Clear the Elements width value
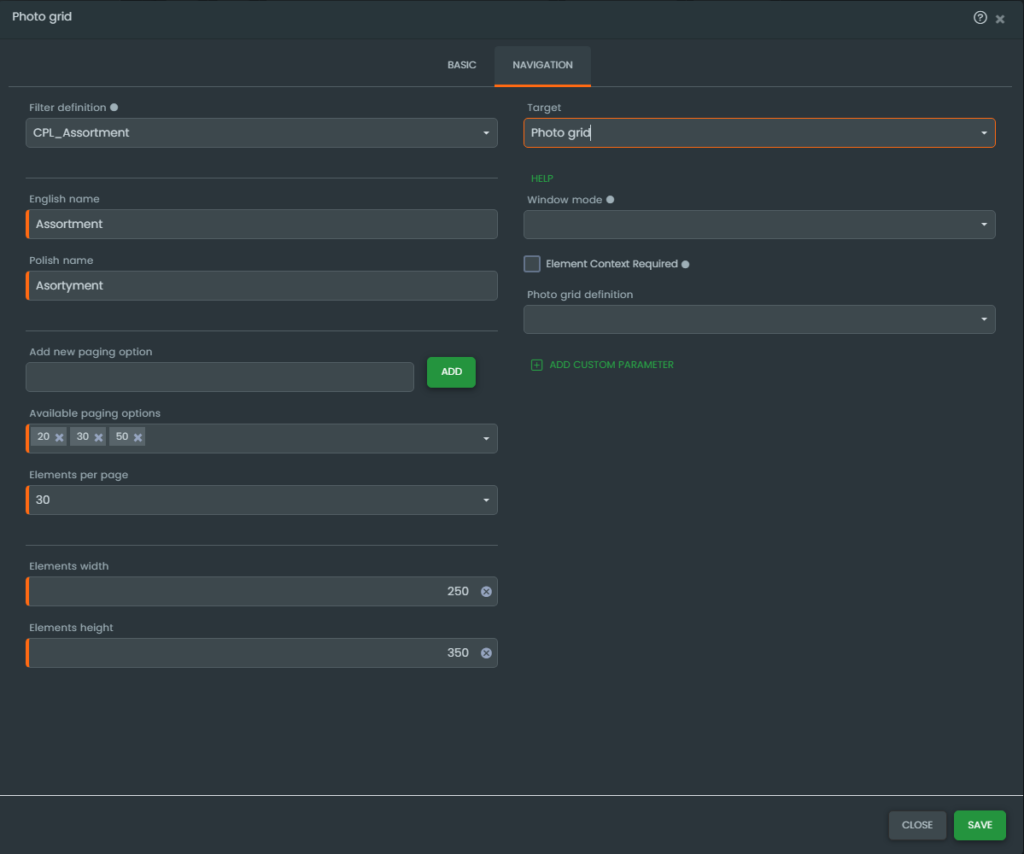The image size is (1024, 854). coord(486,592)
